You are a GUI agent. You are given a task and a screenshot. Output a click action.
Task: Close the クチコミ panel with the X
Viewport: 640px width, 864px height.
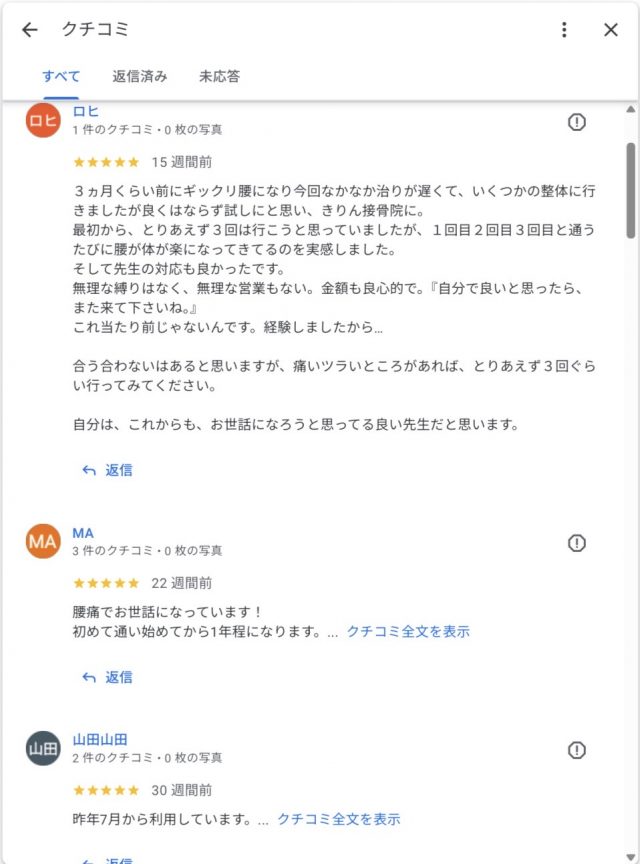(610, 30)
